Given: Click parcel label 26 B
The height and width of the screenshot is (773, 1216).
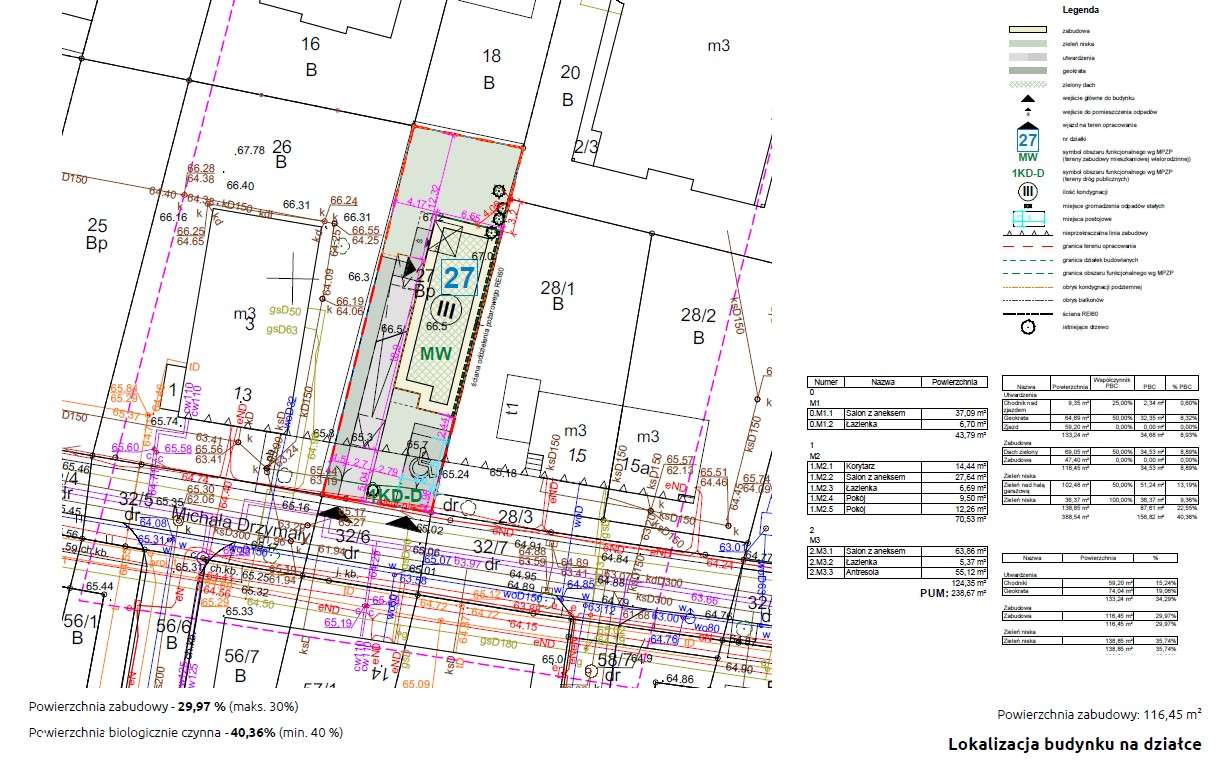Looking at the screenshot, I should [x=281, y=153].
